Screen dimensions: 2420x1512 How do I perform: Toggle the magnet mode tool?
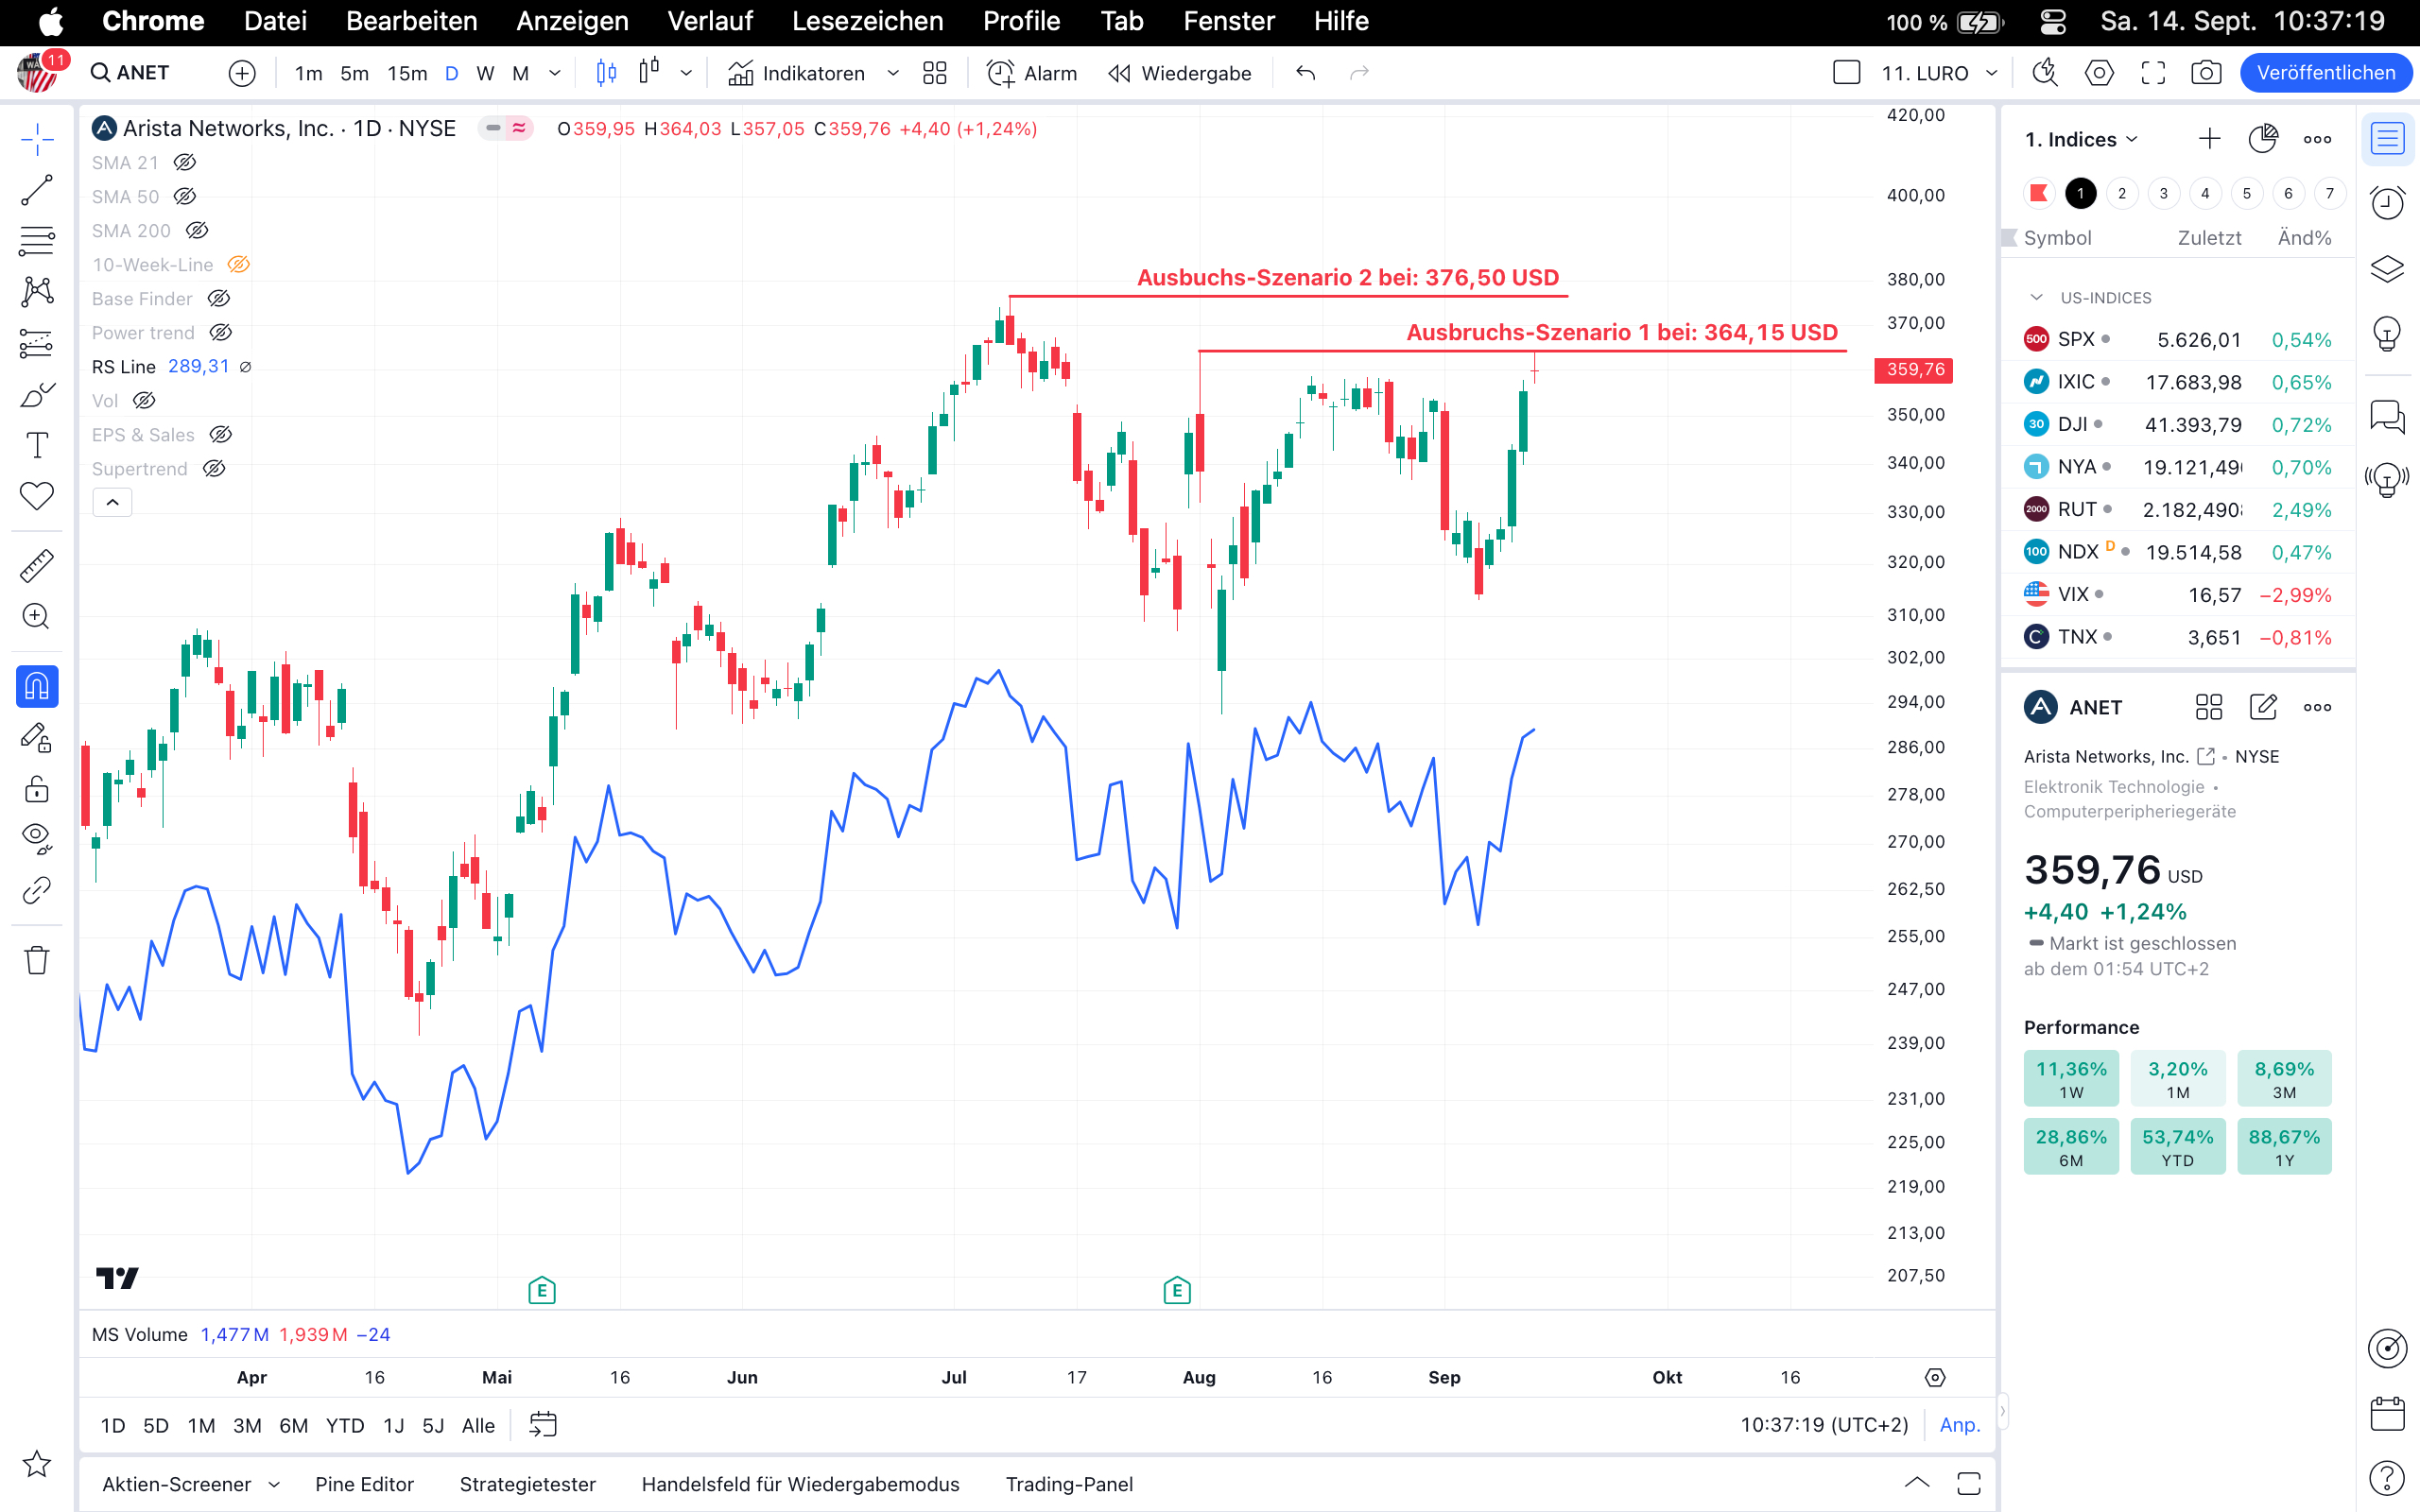(x=37, y=687)
